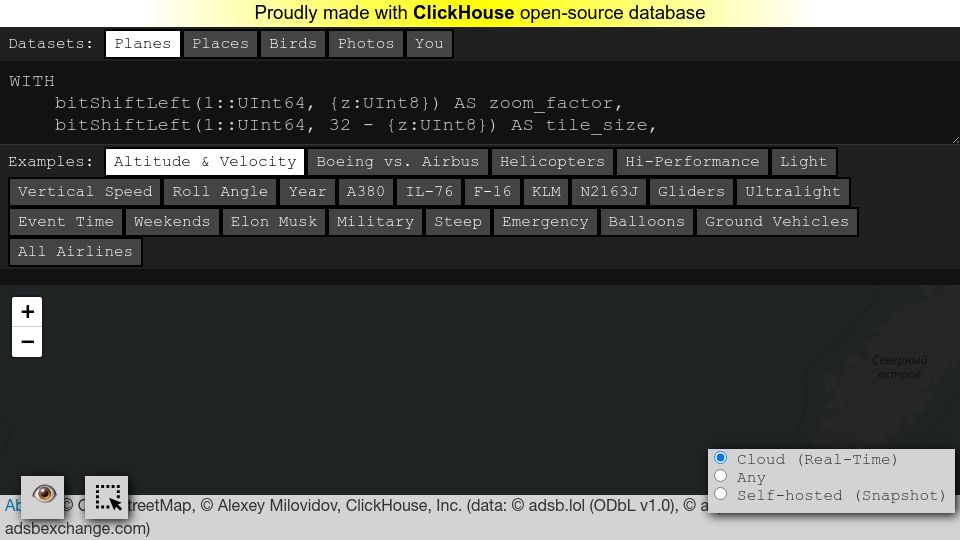This screenshot has height=540, width=960.
Task: Load the Hi-Performance example
Action: (692, 162)
